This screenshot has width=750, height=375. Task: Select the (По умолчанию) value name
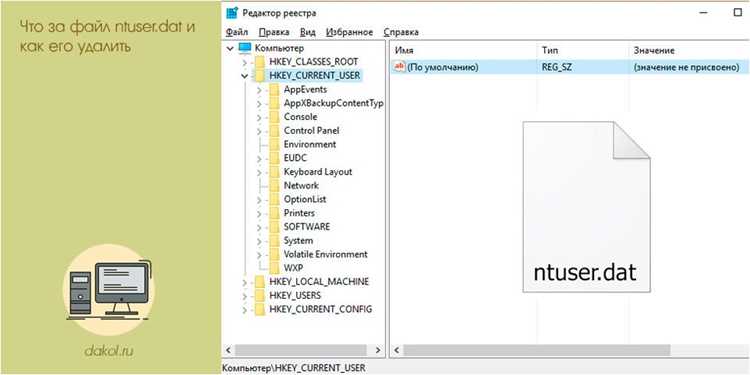click(x=443, y=67)
